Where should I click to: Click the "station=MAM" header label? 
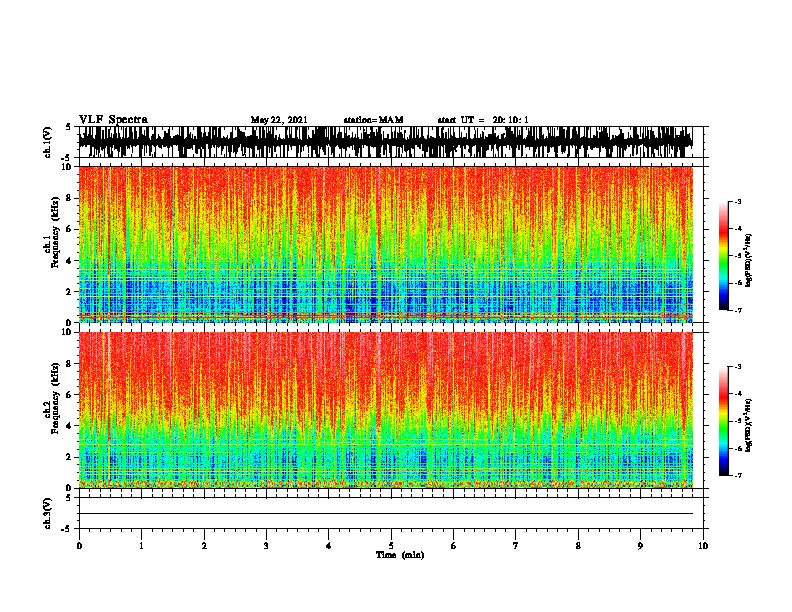tap(373, 120)
